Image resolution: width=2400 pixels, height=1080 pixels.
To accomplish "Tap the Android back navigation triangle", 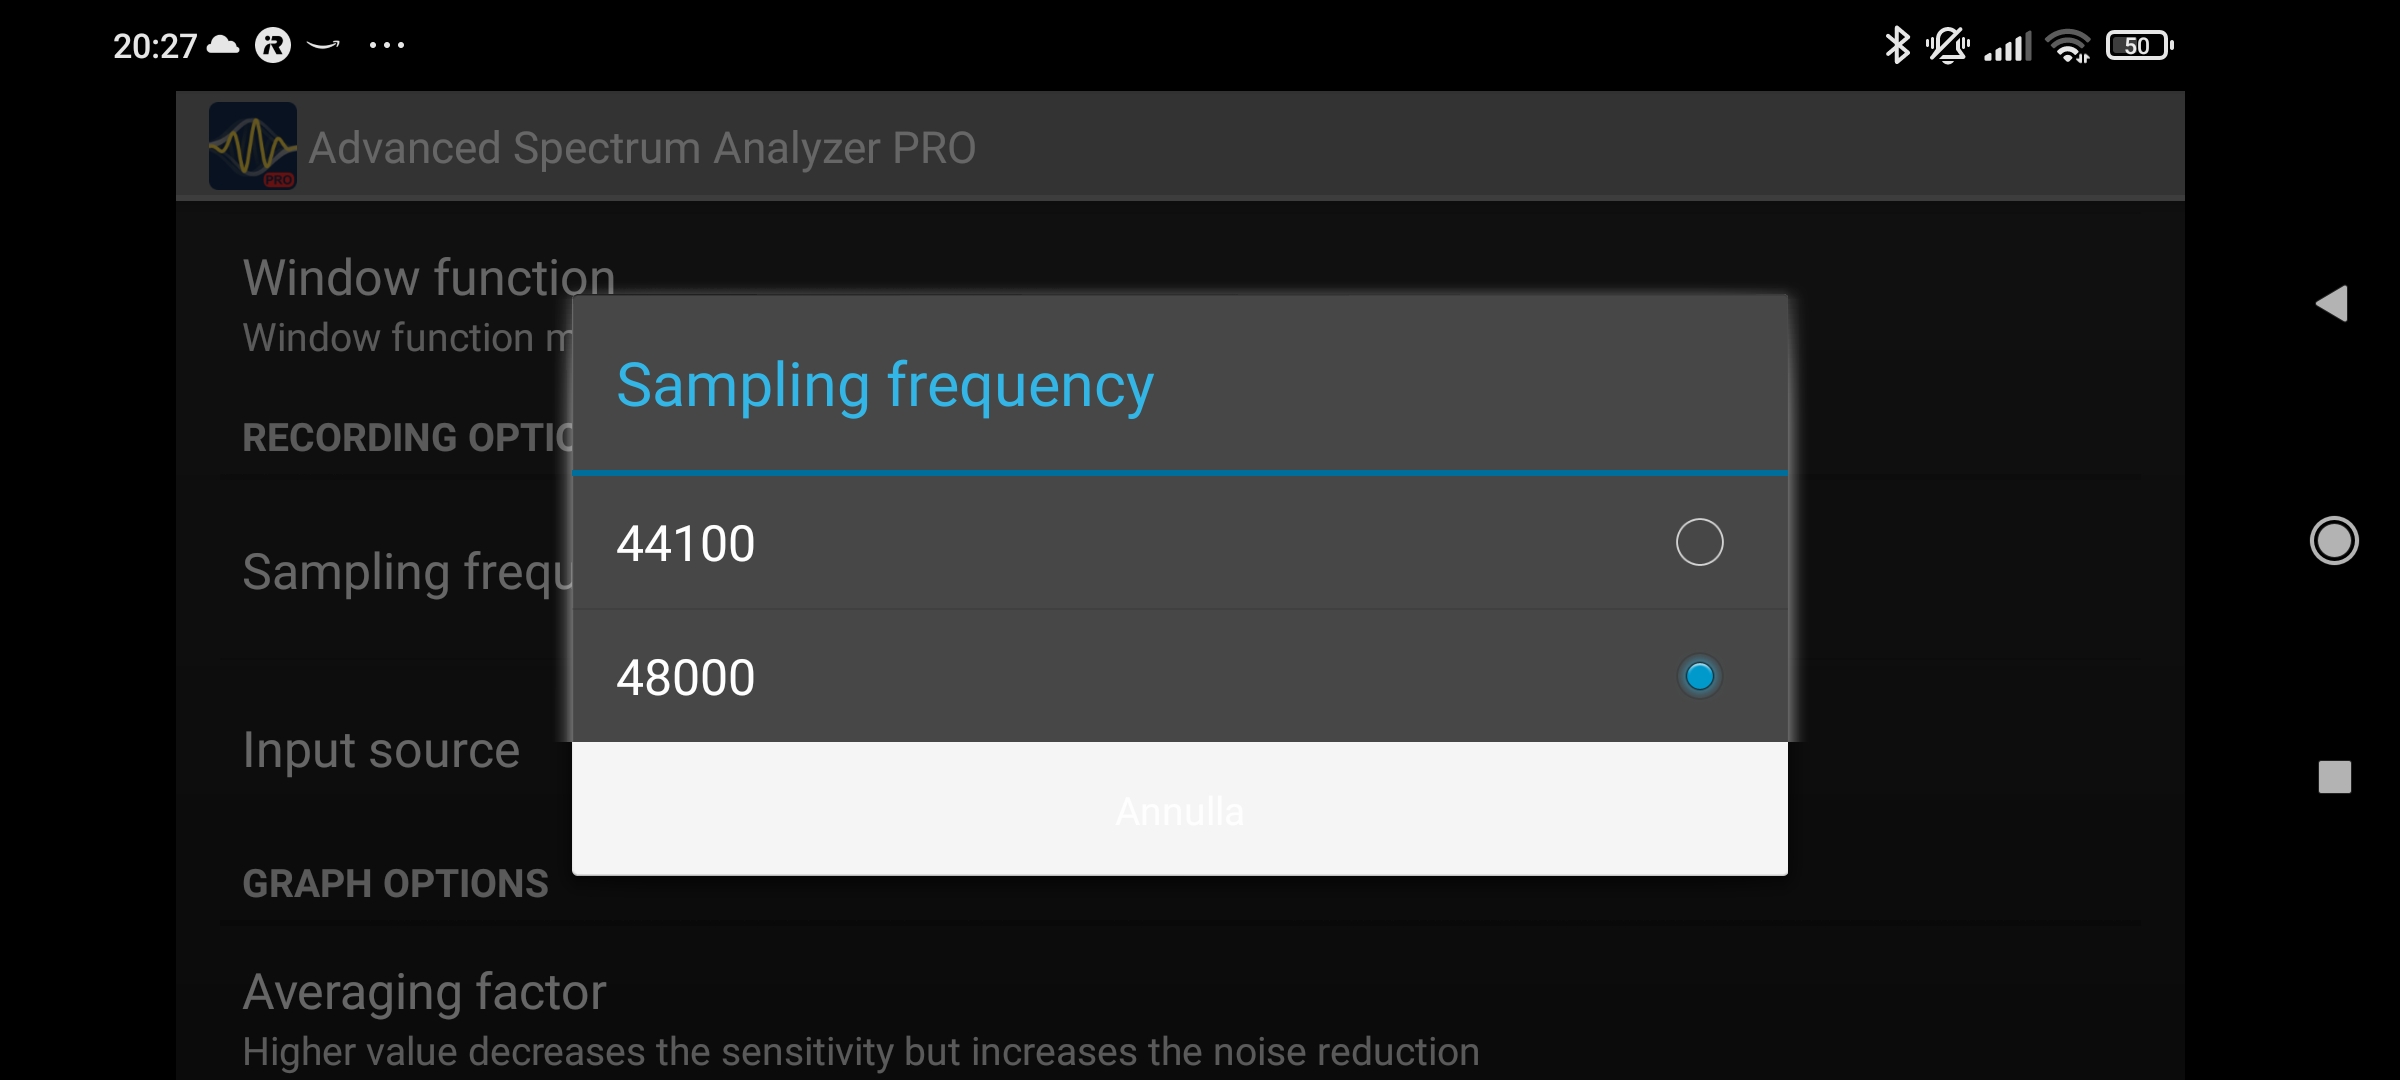I will click(2331, 303).
